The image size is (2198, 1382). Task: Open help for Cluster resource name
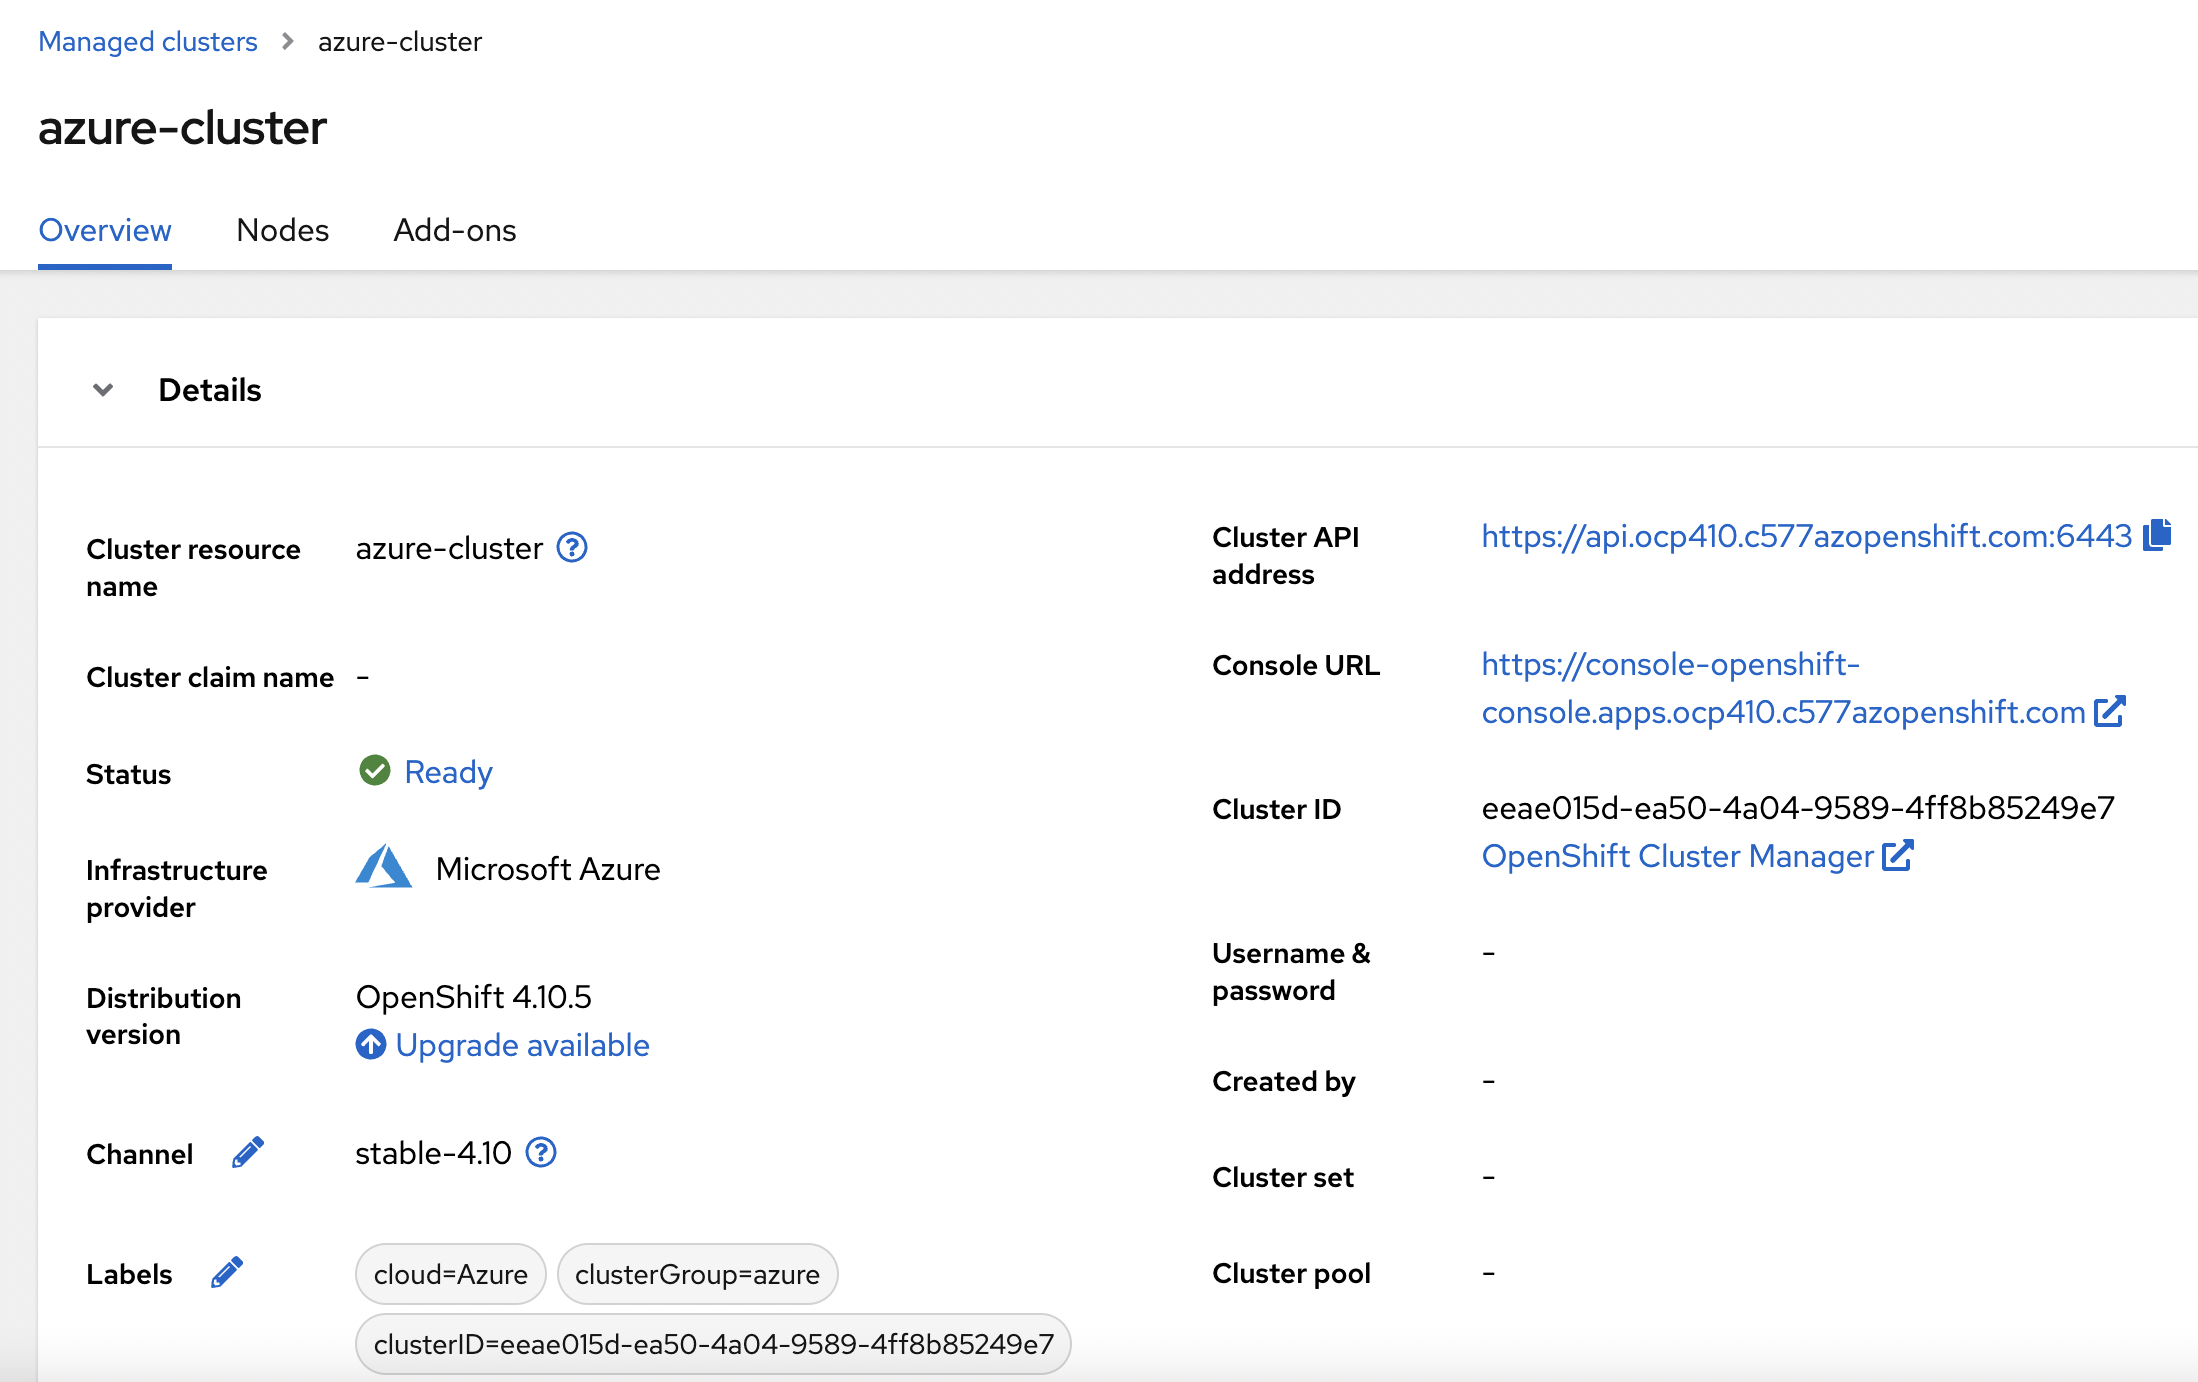(572, 548)
